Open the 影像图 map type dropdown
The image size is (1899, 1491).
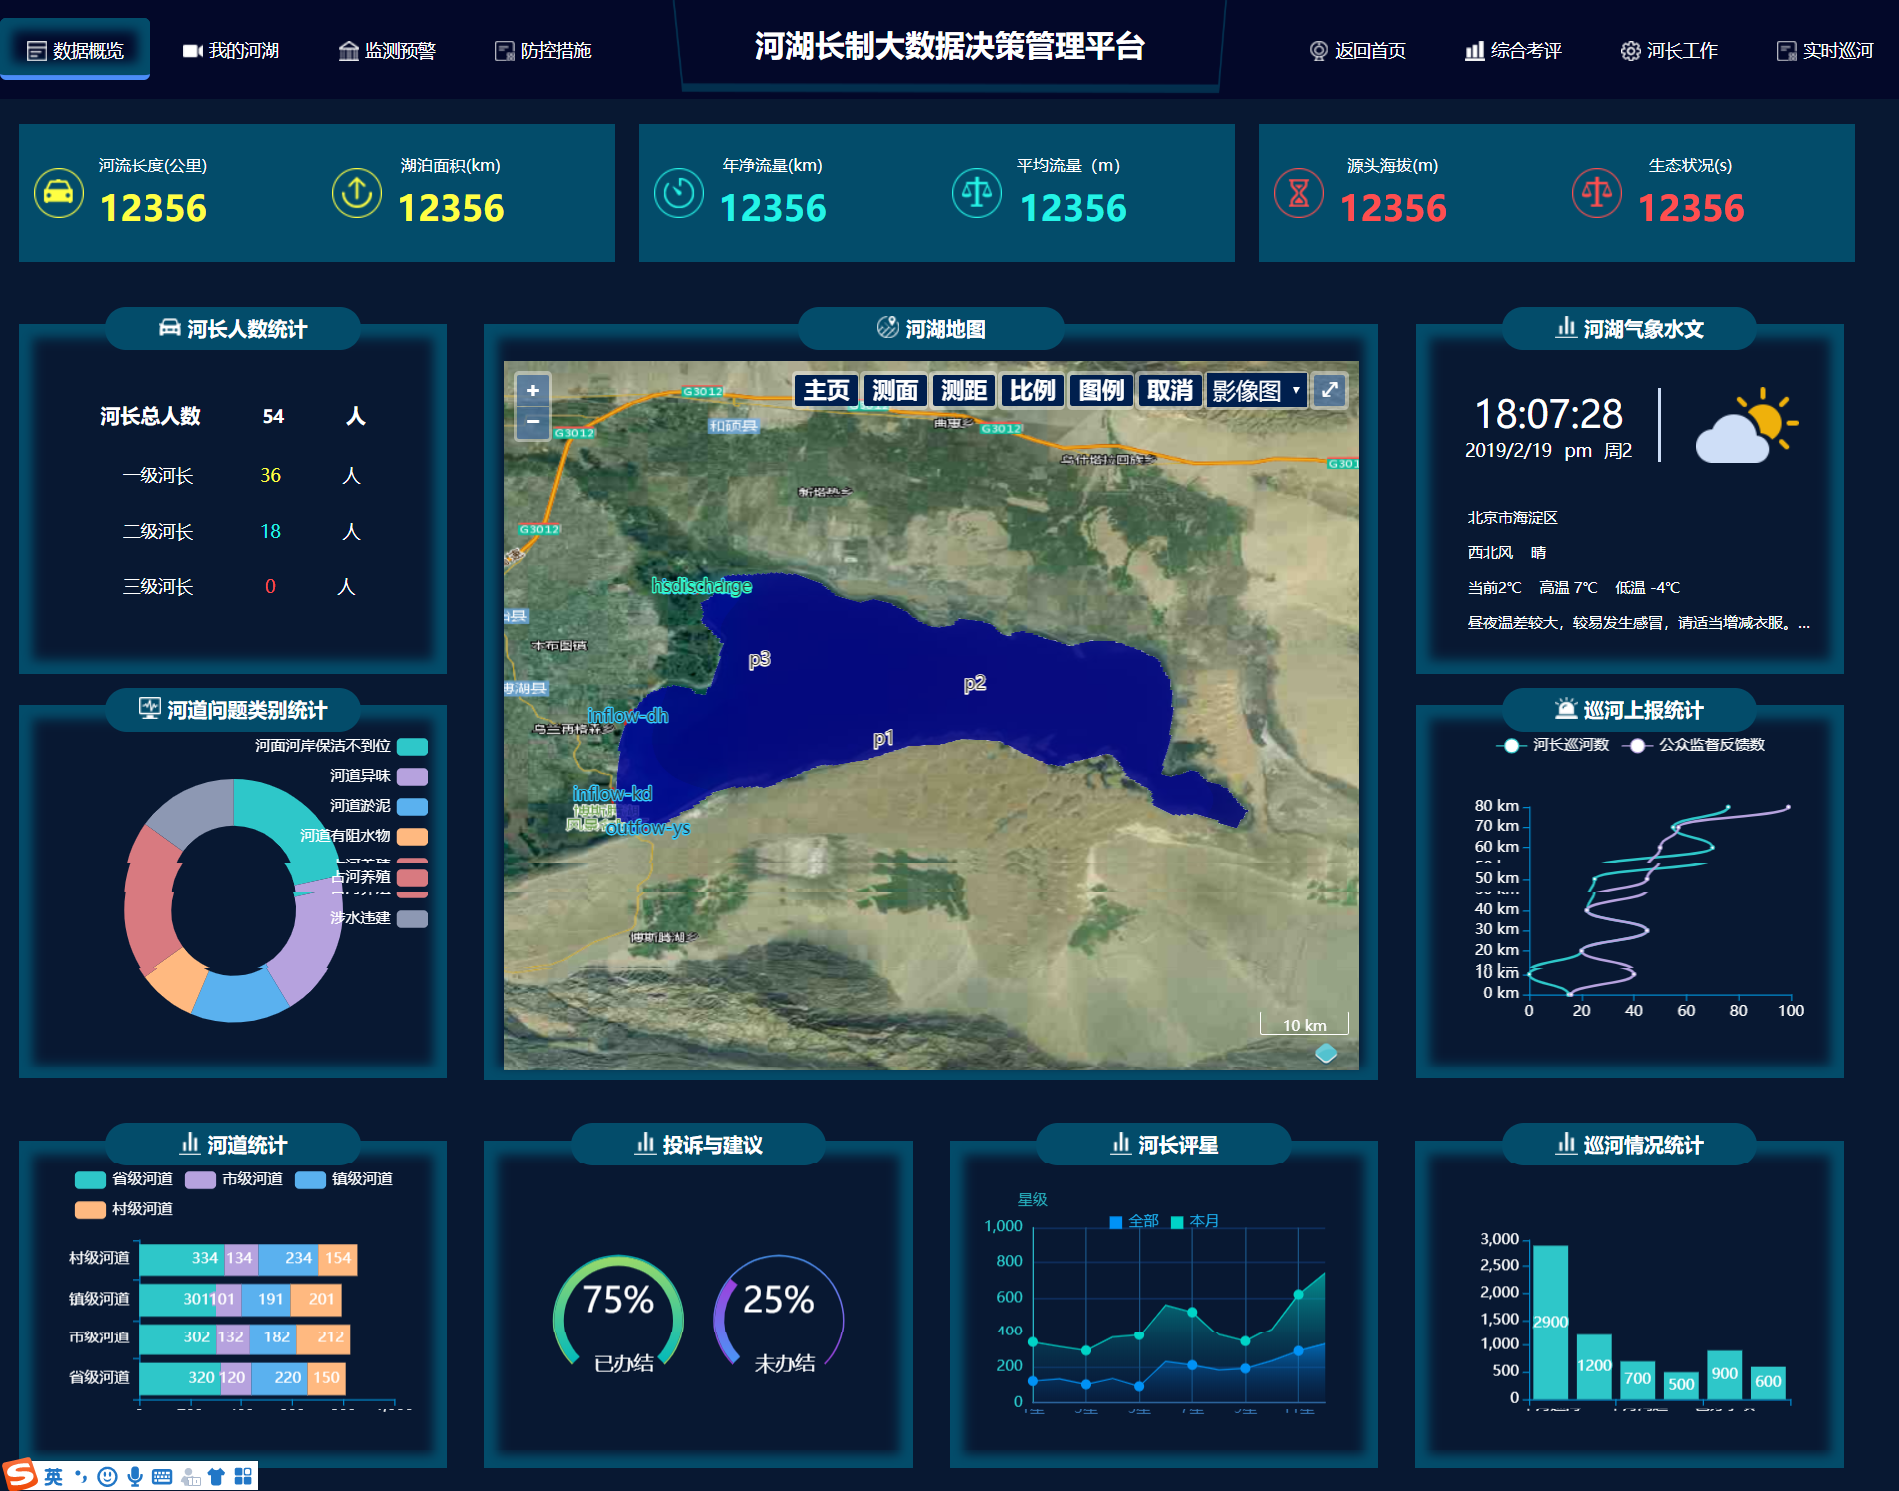(x=1256, y=391)
